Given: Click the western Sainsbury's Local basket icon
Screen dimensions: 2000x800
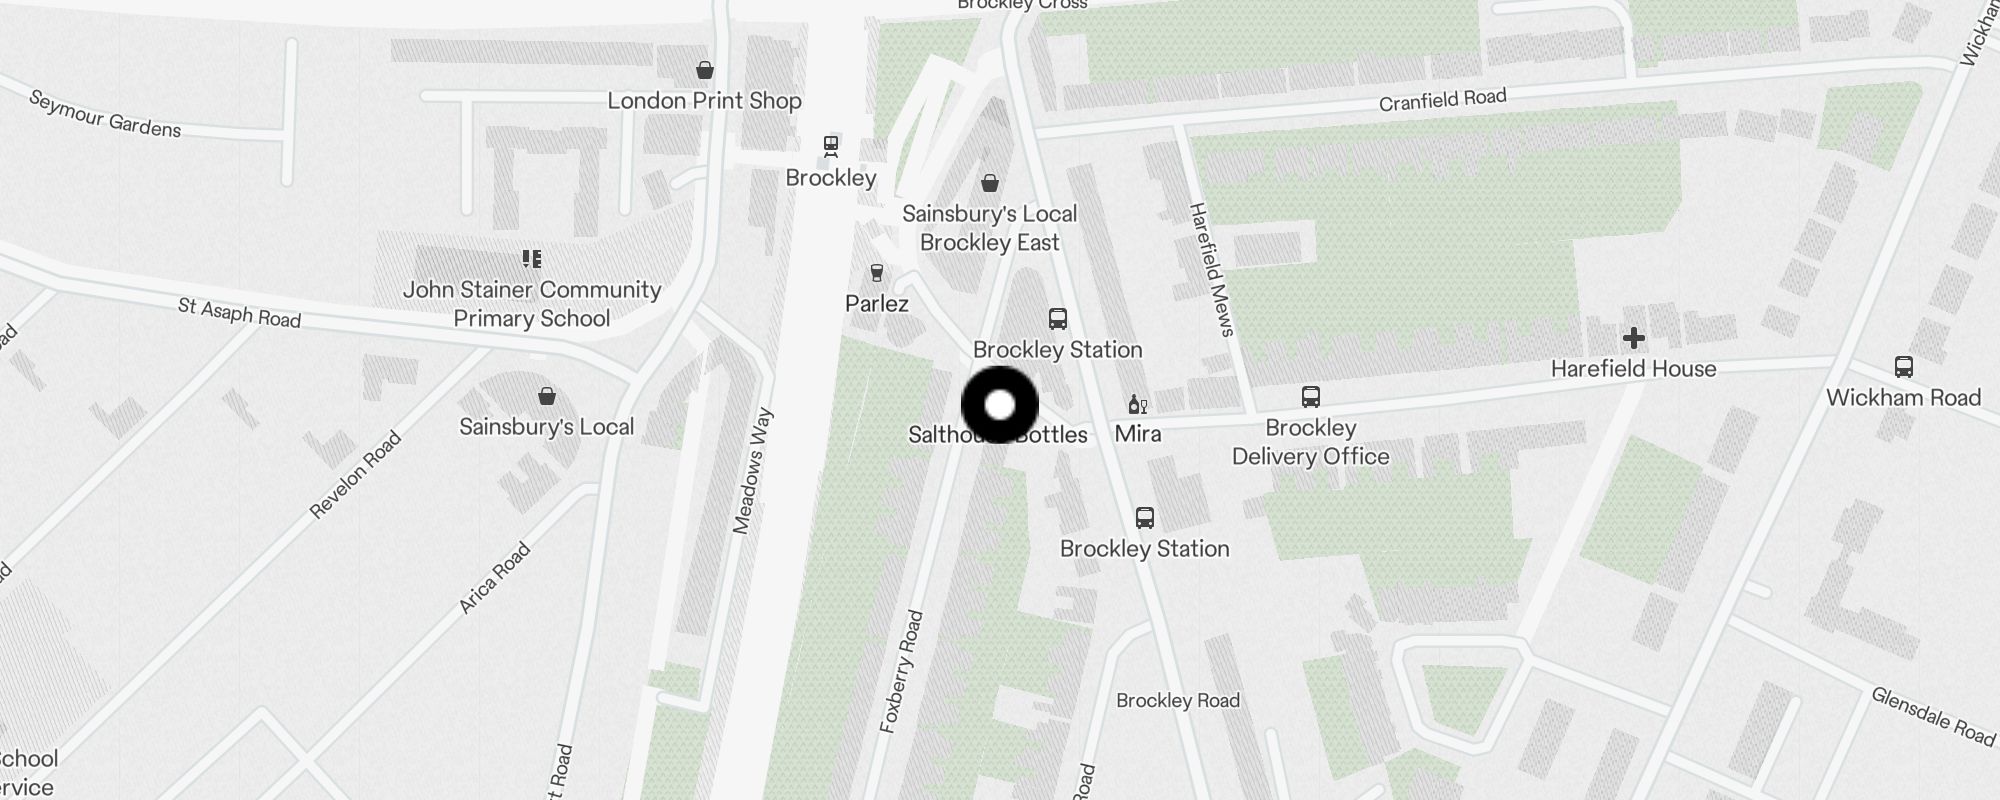Looking at the screenshot, I should click(x=547, y=396).
